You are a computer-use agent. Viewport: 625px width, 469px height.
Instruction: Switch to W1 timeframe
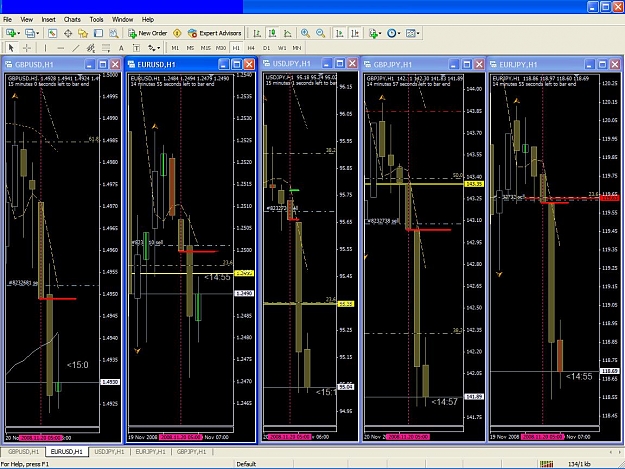point(282,48)
